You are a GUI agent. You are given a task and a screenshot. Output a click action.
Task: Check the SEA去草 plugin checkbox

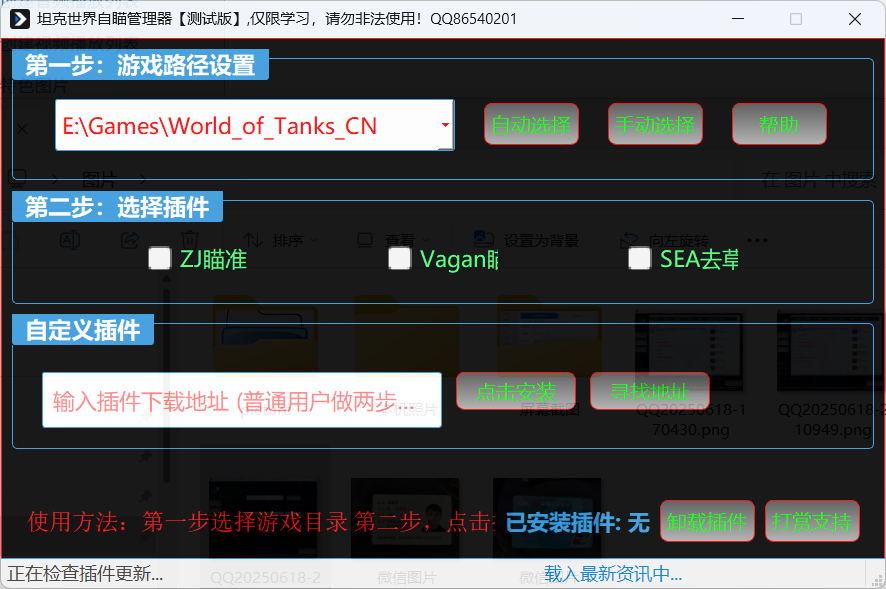click(640, 259)
